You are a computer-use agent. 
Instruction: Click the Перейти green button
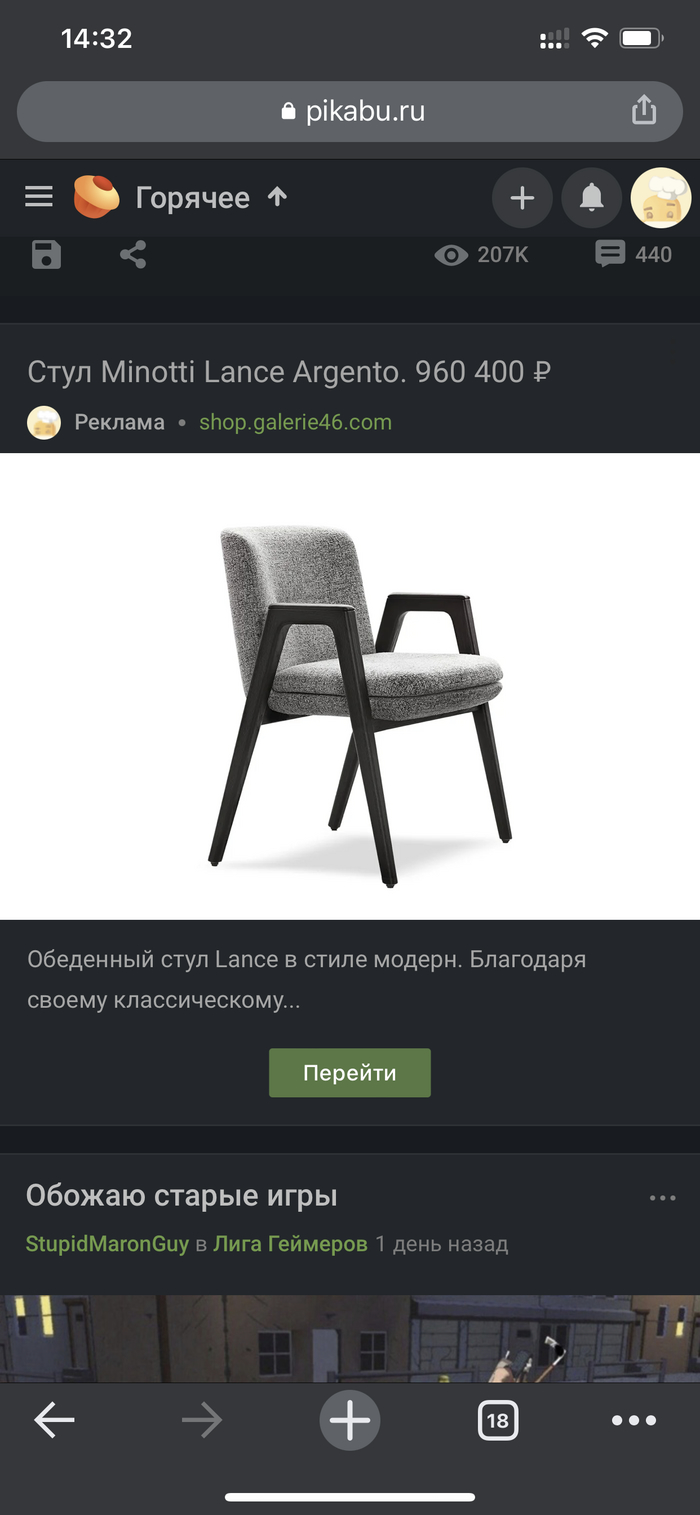(350, 1073)
